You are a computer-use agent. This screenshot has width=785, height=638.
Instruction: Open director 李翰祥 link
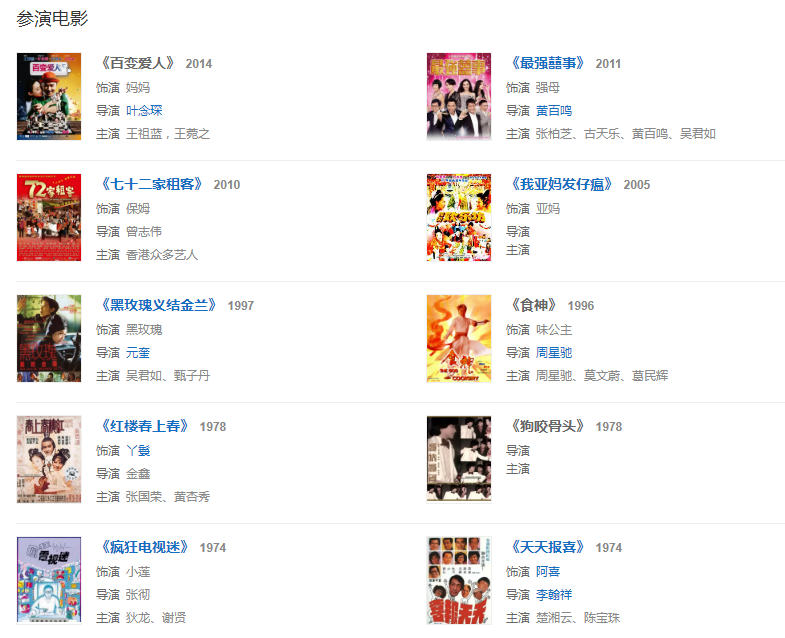[x=554, y=594]
